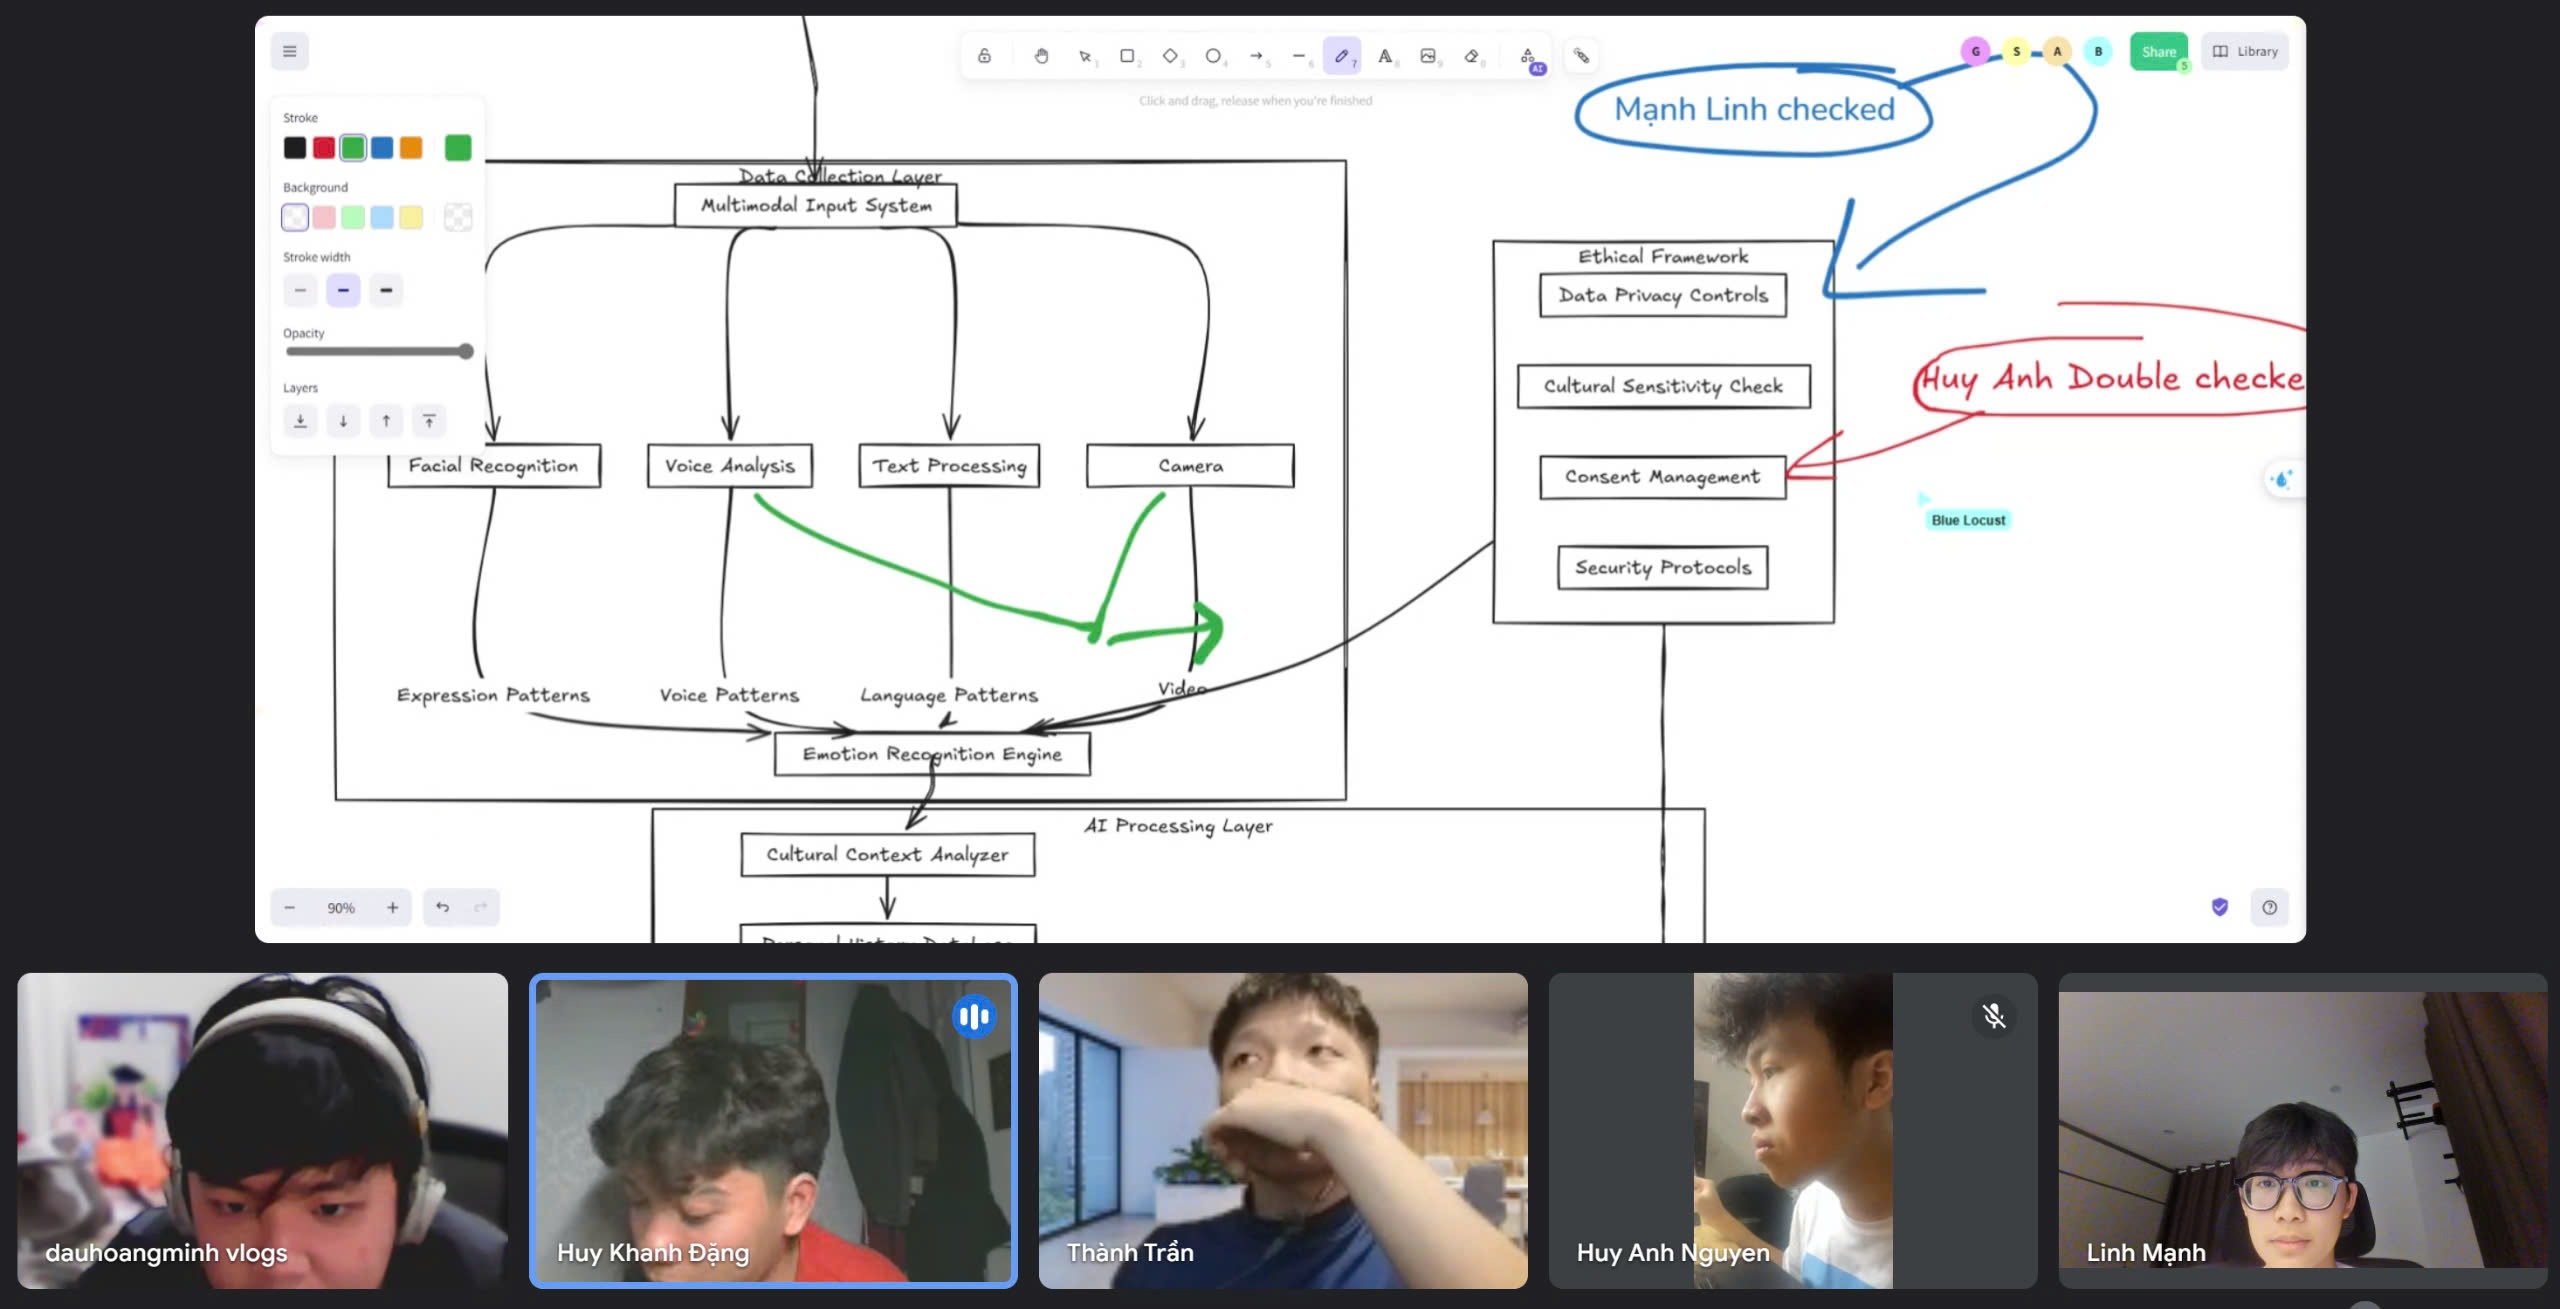The image size is (2560, 1309).
Task: Select the Arrow tool
Action: pos(1256,56)
